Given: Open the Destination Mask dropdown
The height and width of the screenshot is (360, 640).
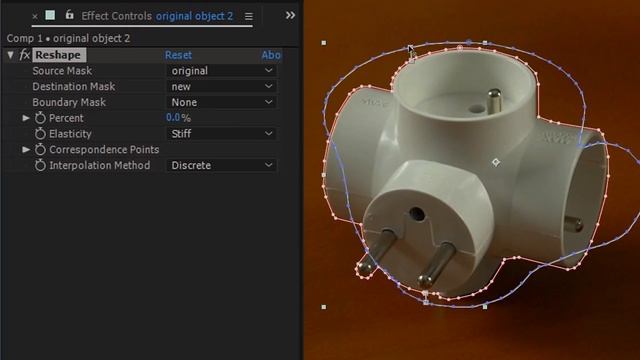Looking at the screenshot, I should [x=222, y=87].
